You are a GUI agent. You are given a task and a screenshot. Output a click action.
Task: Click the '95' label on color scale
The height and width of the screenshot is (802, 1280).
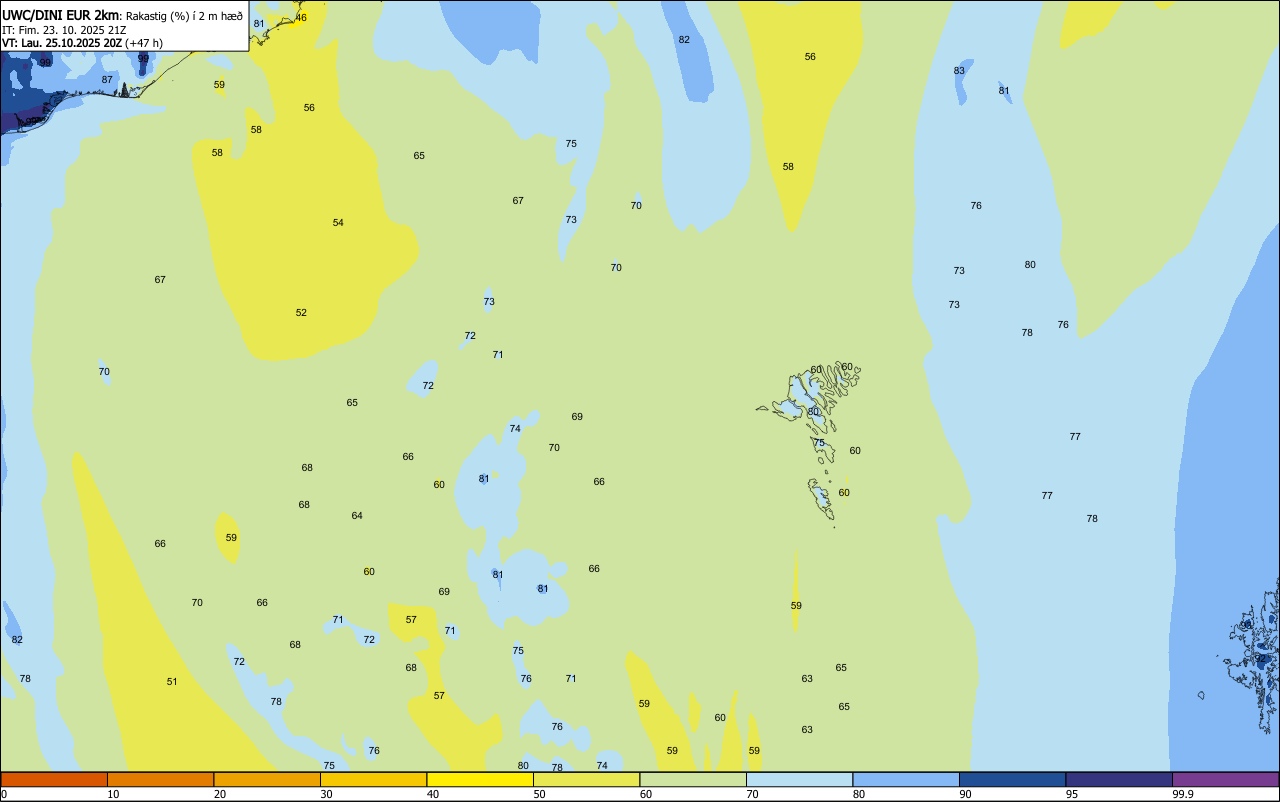point(1072,794)
